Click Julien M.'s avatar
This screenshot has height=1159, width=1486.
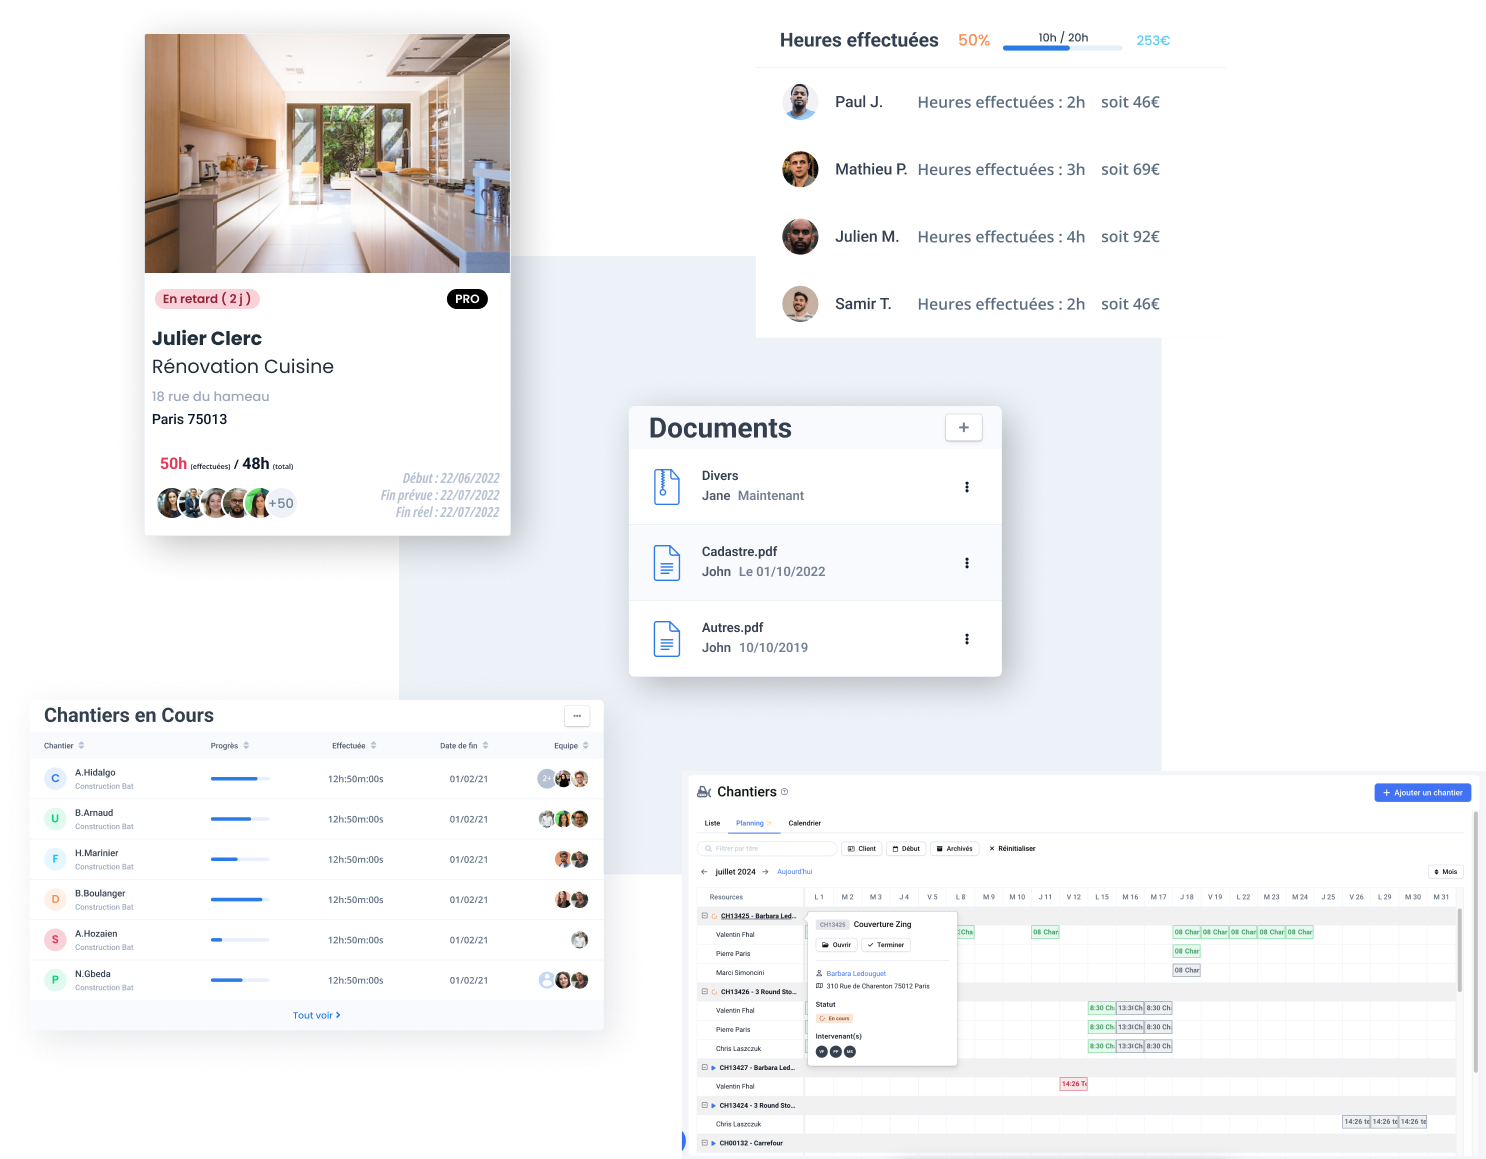coord(800,236)
